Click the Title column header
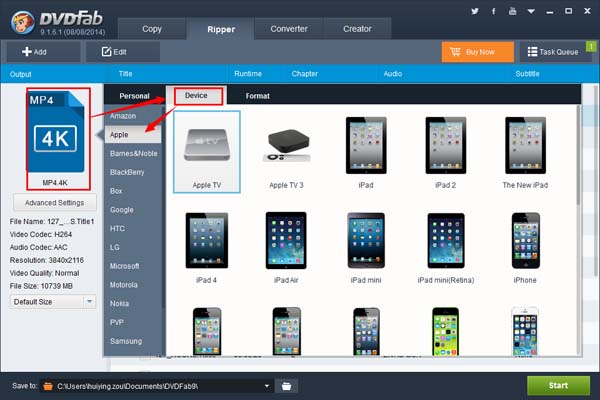The height and width of the screenshot is (400, 600). tap(126, 74)
